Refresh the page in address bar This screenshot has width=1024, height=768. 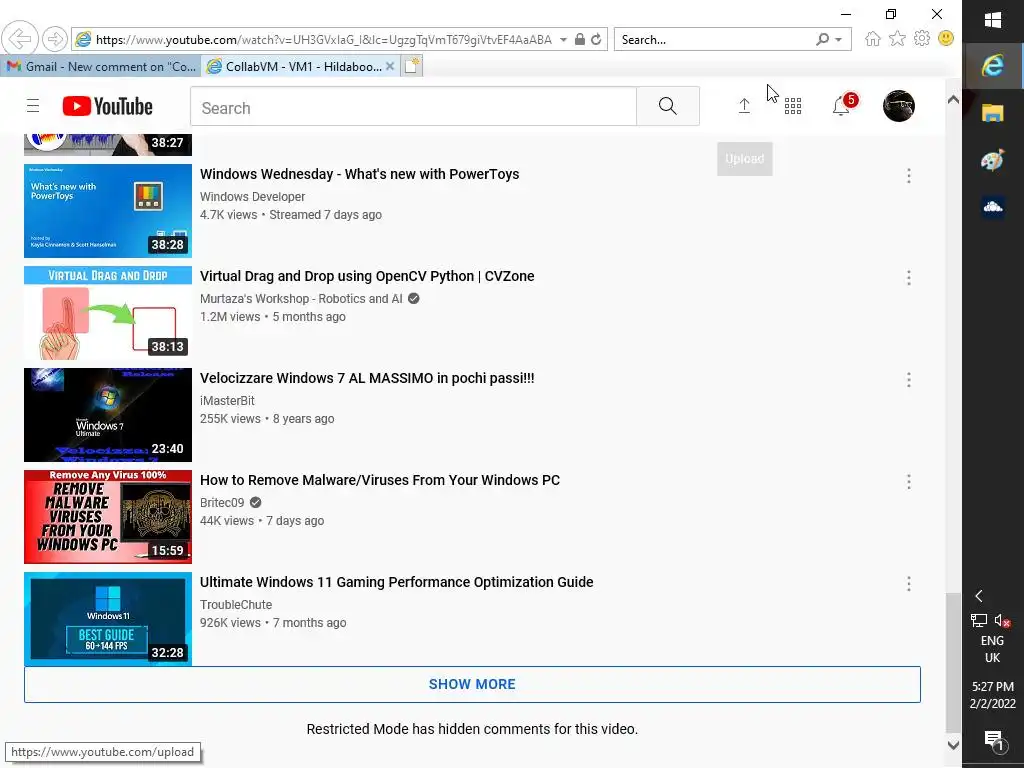596,39
